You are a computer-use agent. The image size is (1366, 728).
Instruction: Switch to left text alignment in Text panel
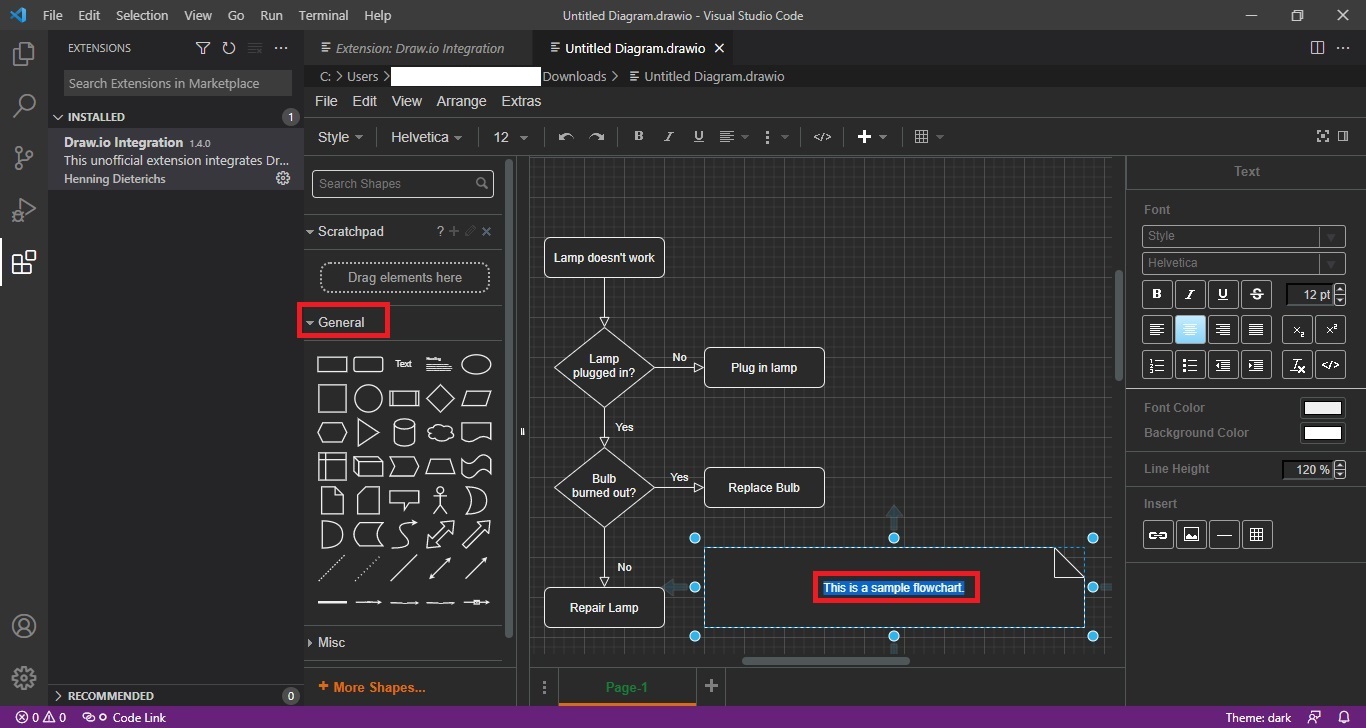coord(1157,329)
